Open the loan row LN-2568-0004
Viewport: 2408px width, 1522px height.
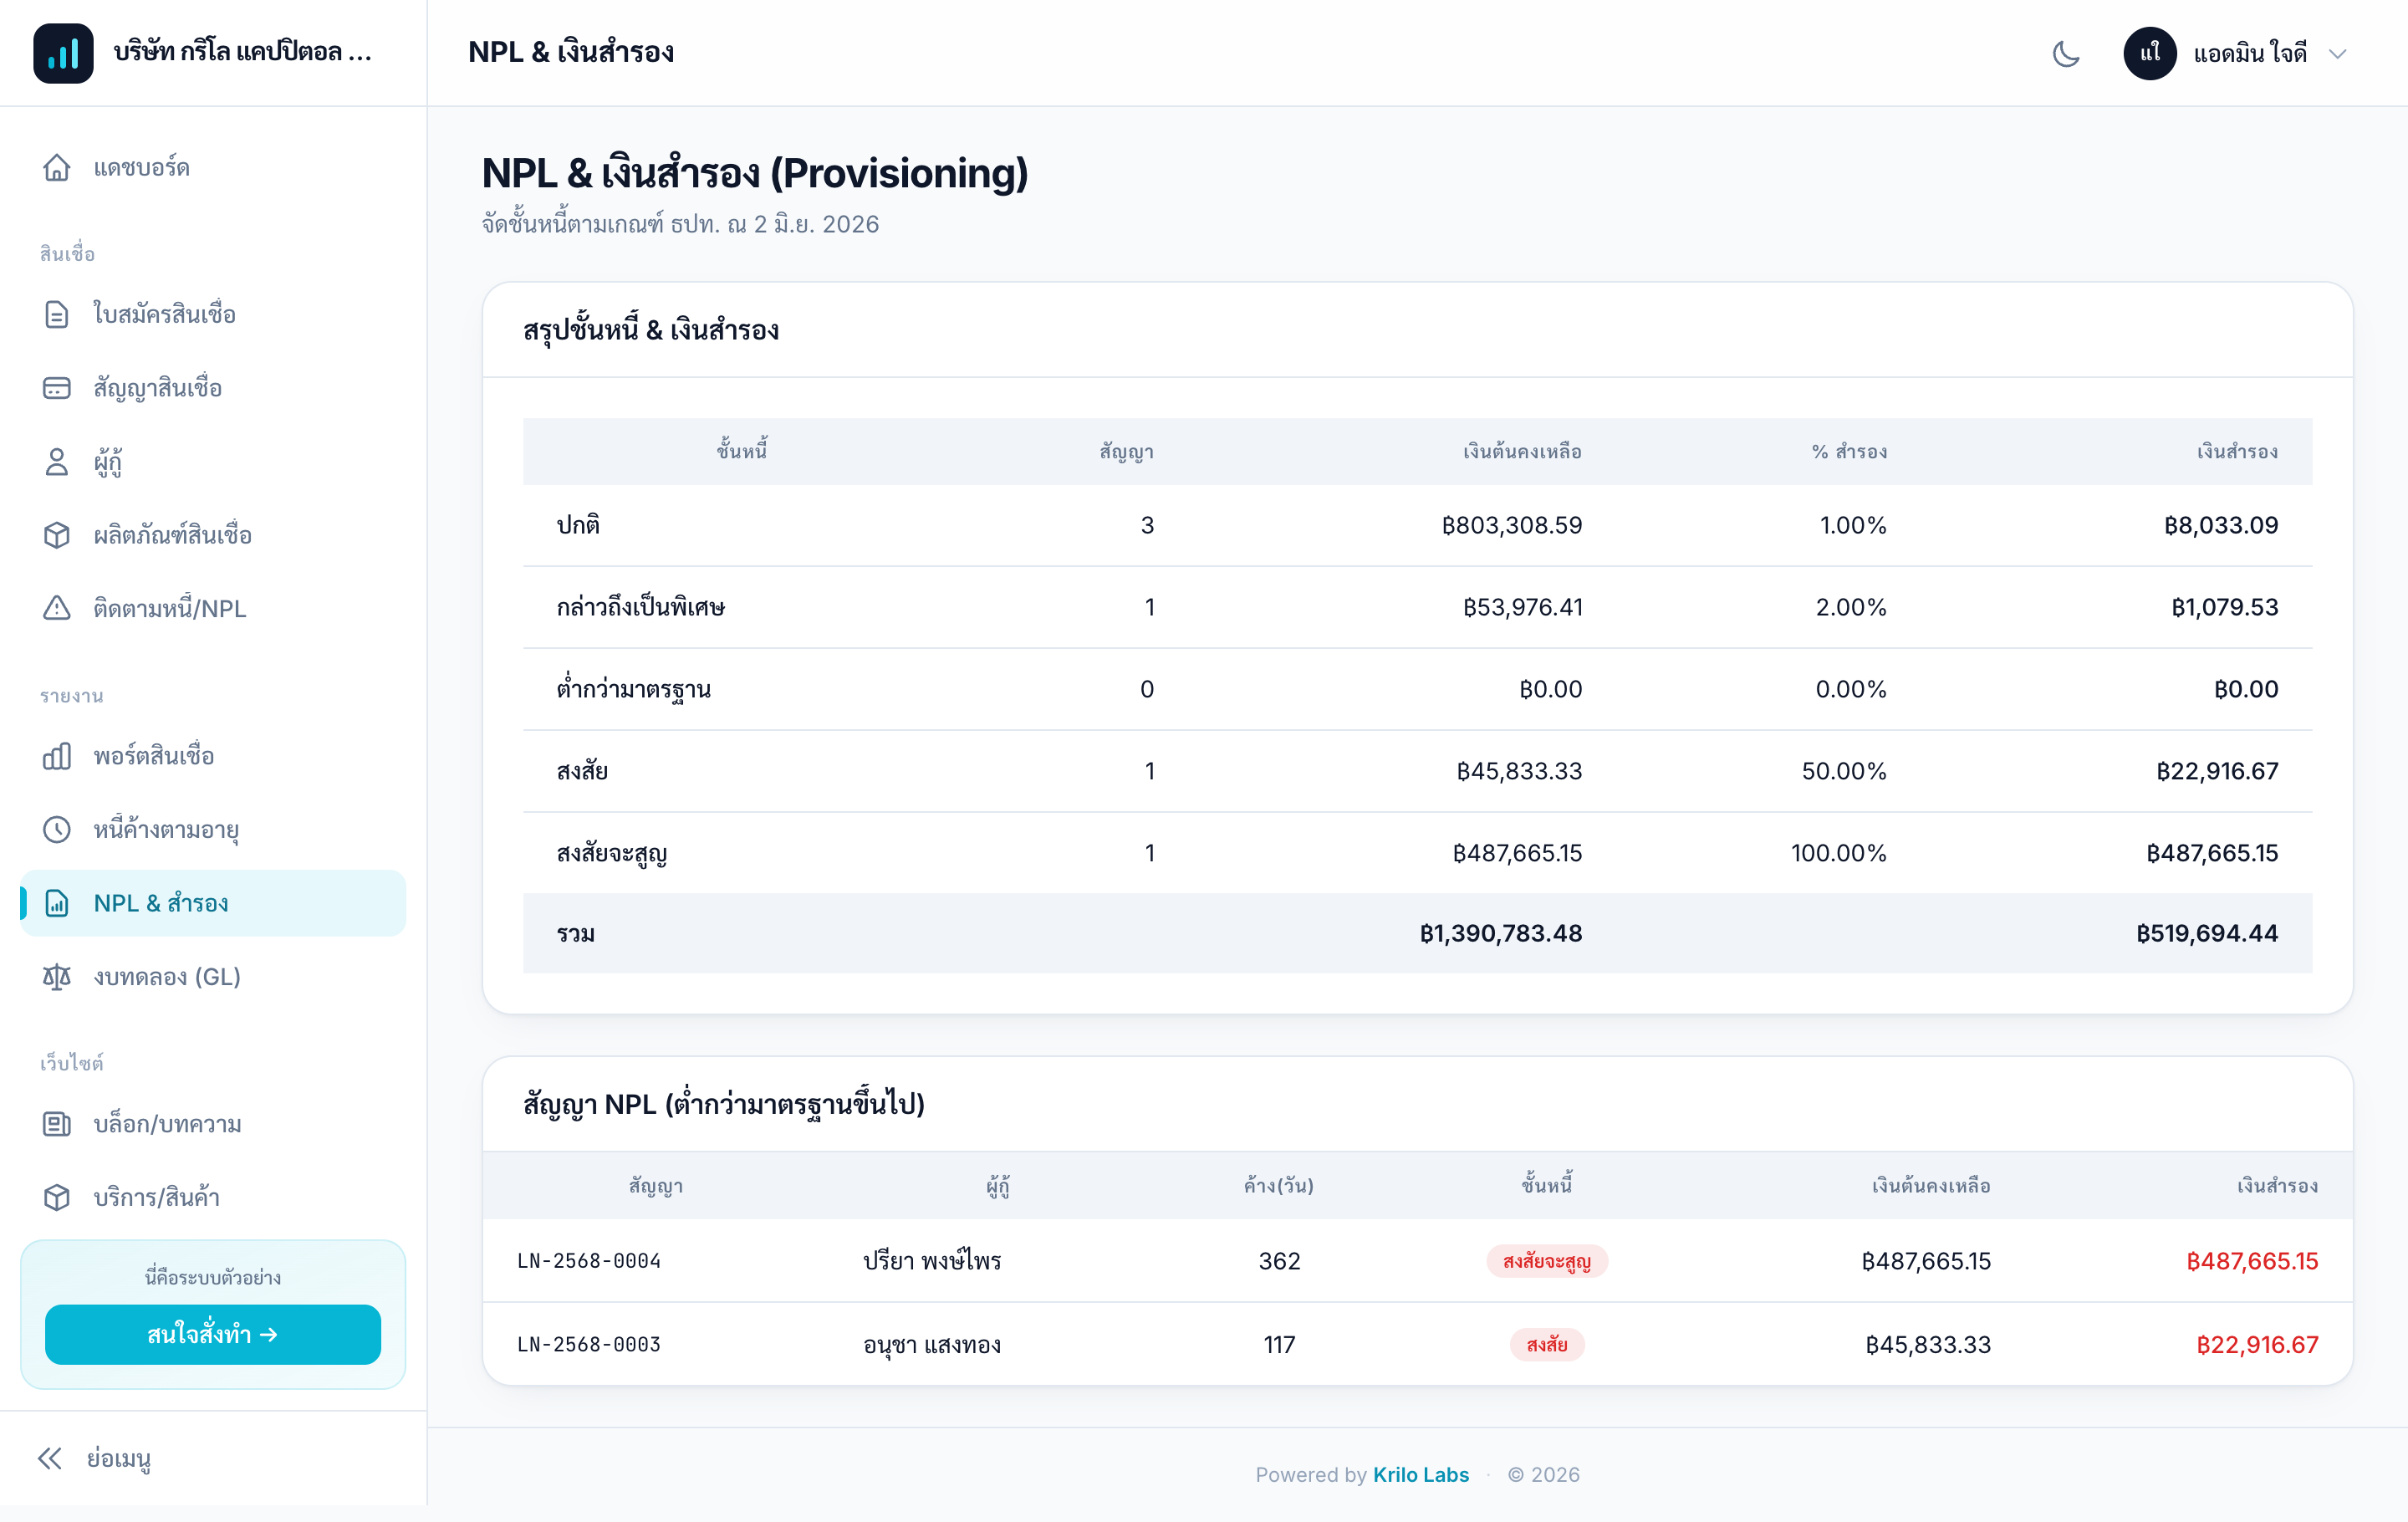click(x=1417, y=1260)
